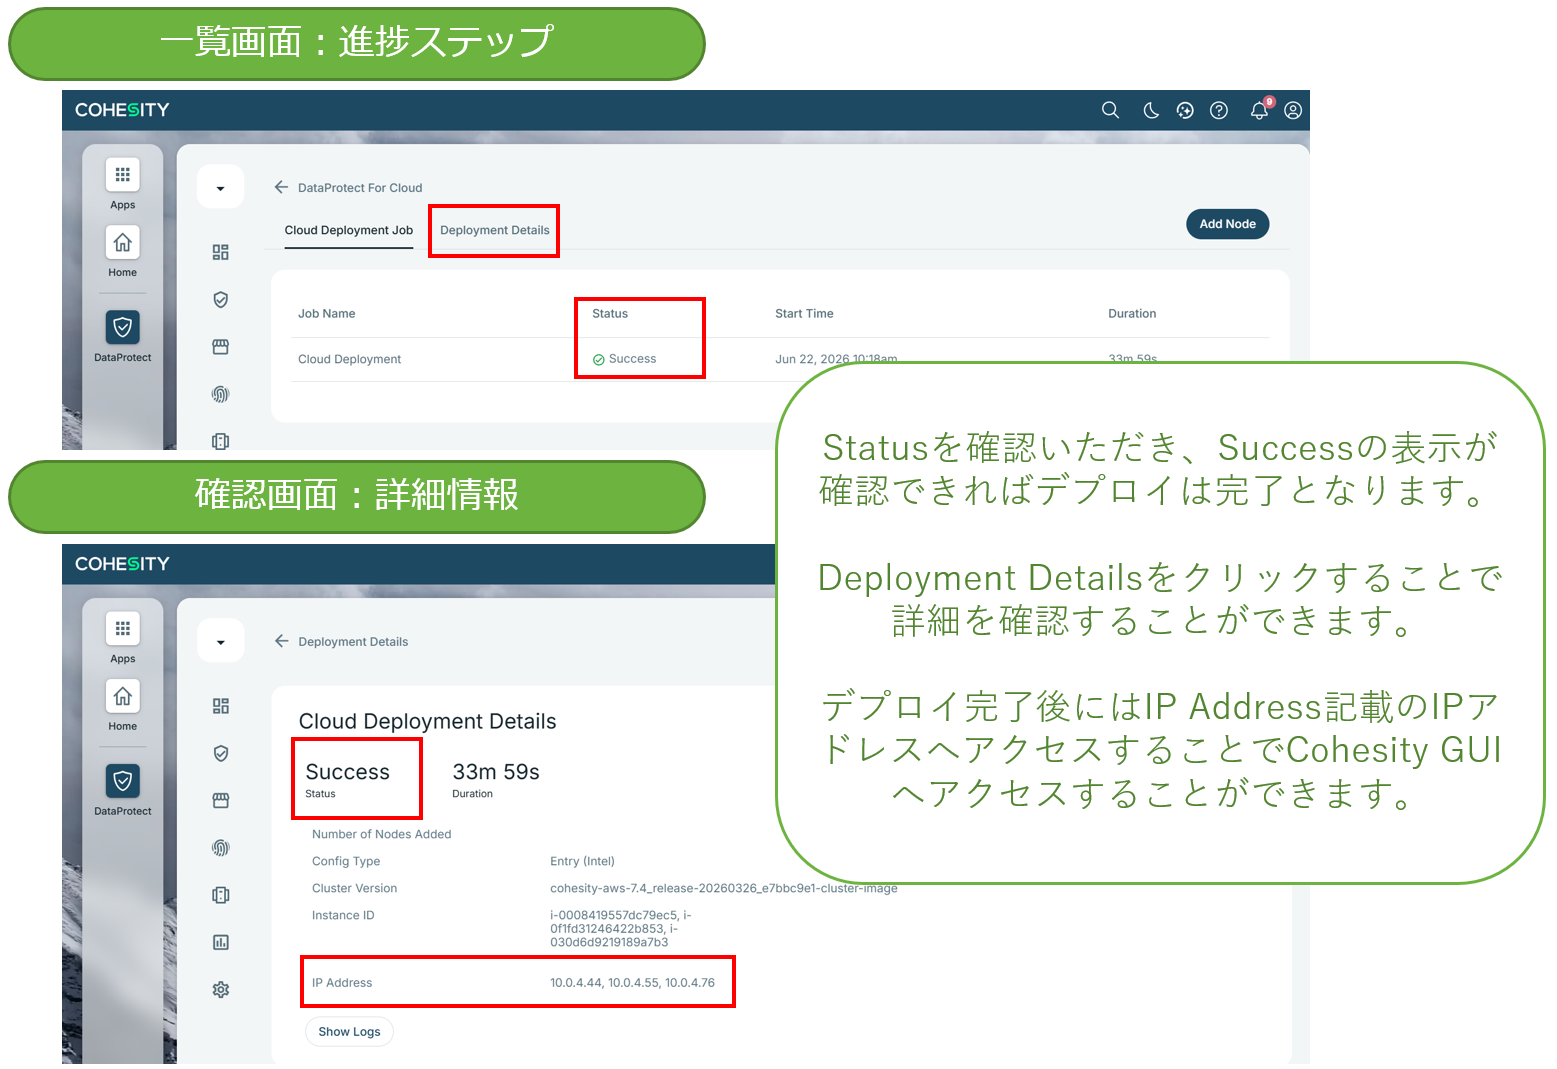The width and height of the screenshot is (1557, 1069).
Task: Open the help question mark icon
Action: 1219,110
